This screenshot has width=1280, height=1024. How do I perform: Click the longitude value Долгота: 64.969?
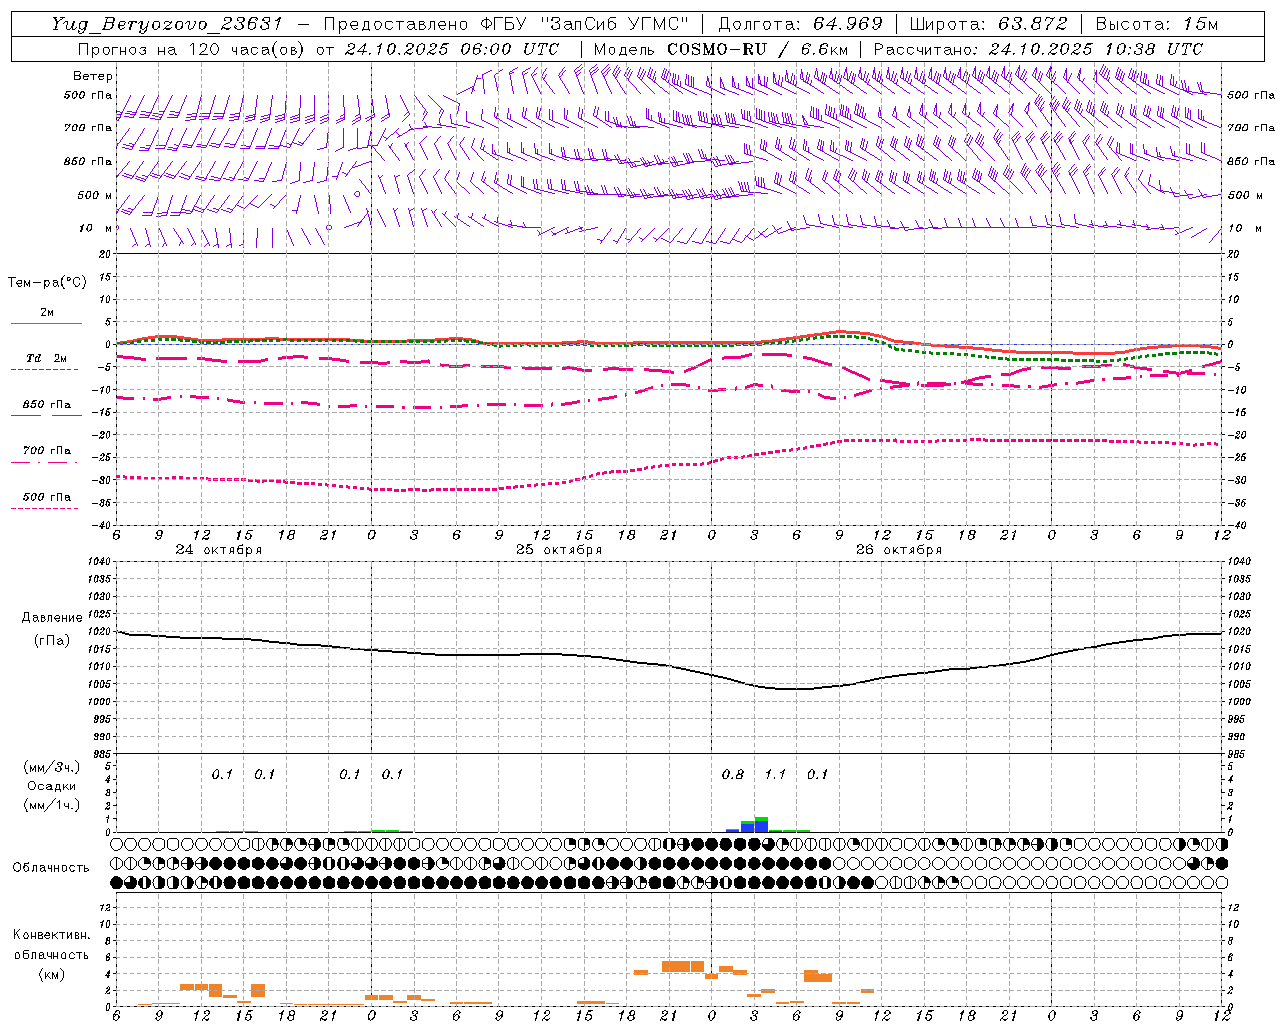(x=800, y=24)
